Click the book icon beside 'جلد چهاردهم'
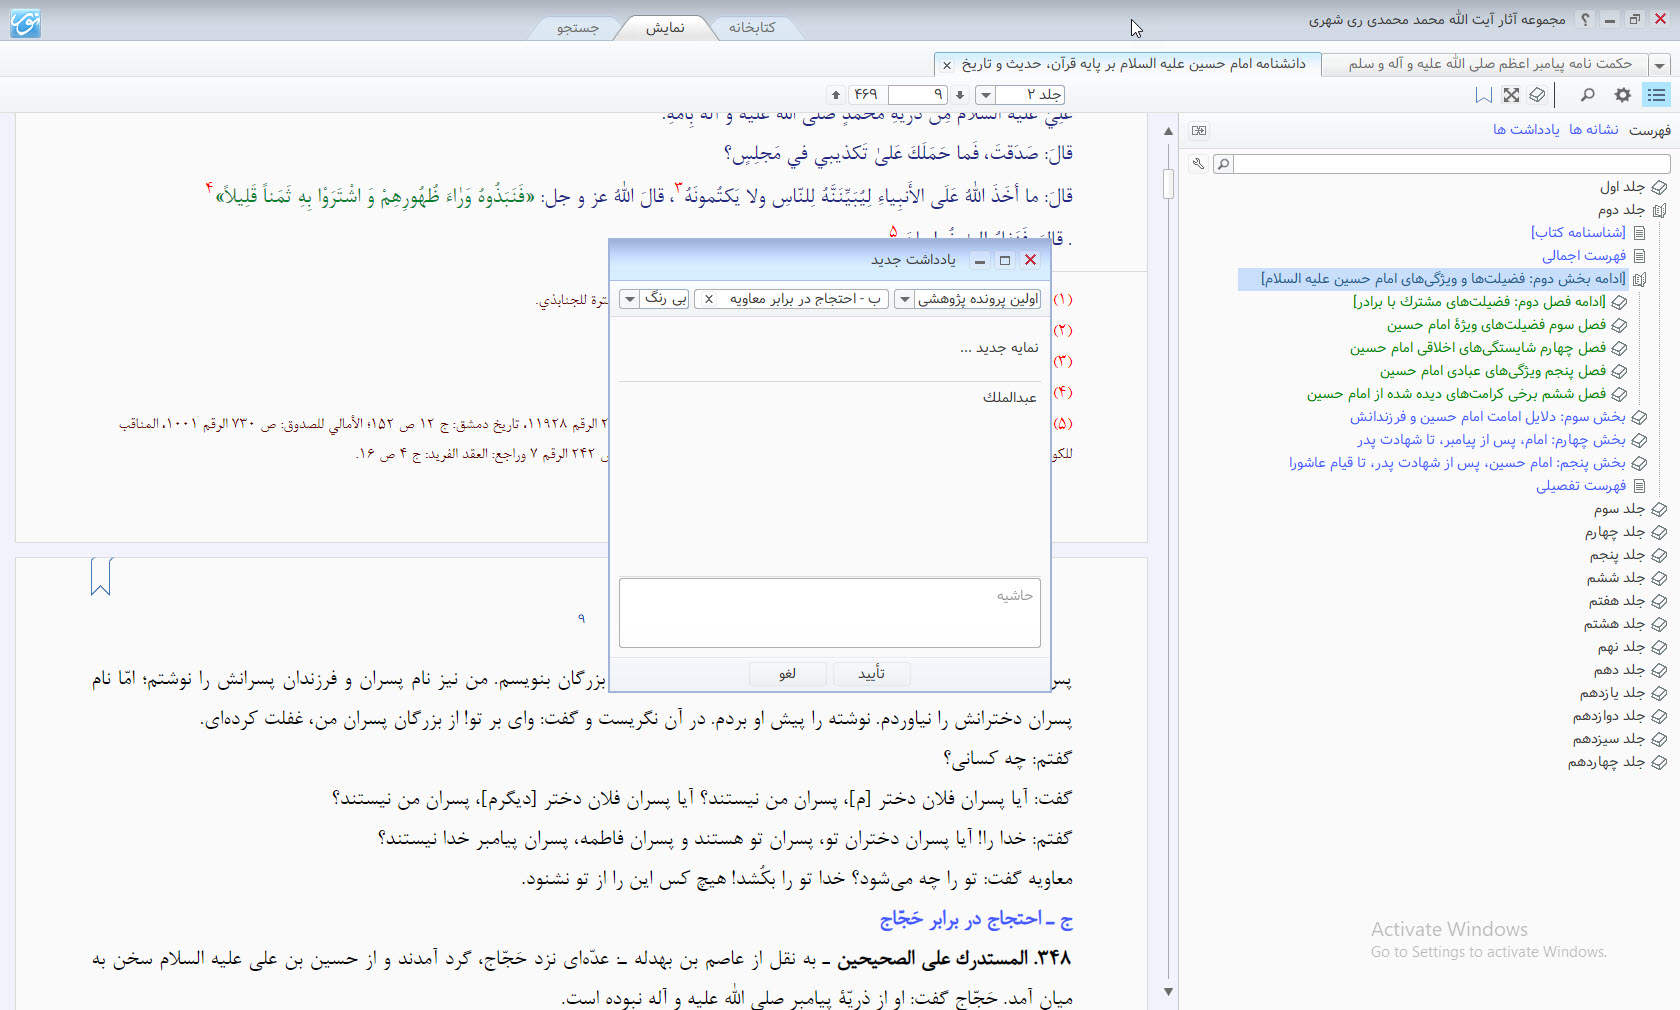This screenshot has width=1680, height=1010. point(1659,762)
